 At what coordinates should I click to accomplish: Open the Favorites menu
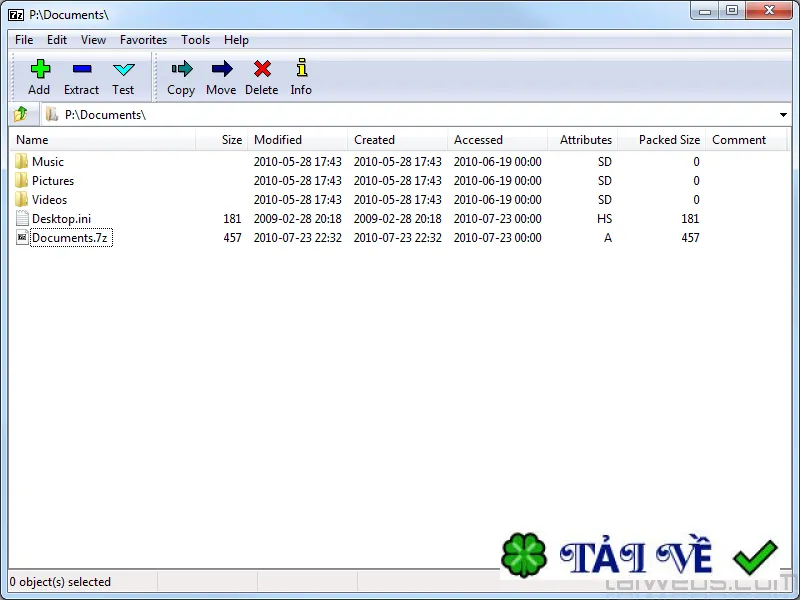point(143,40)
